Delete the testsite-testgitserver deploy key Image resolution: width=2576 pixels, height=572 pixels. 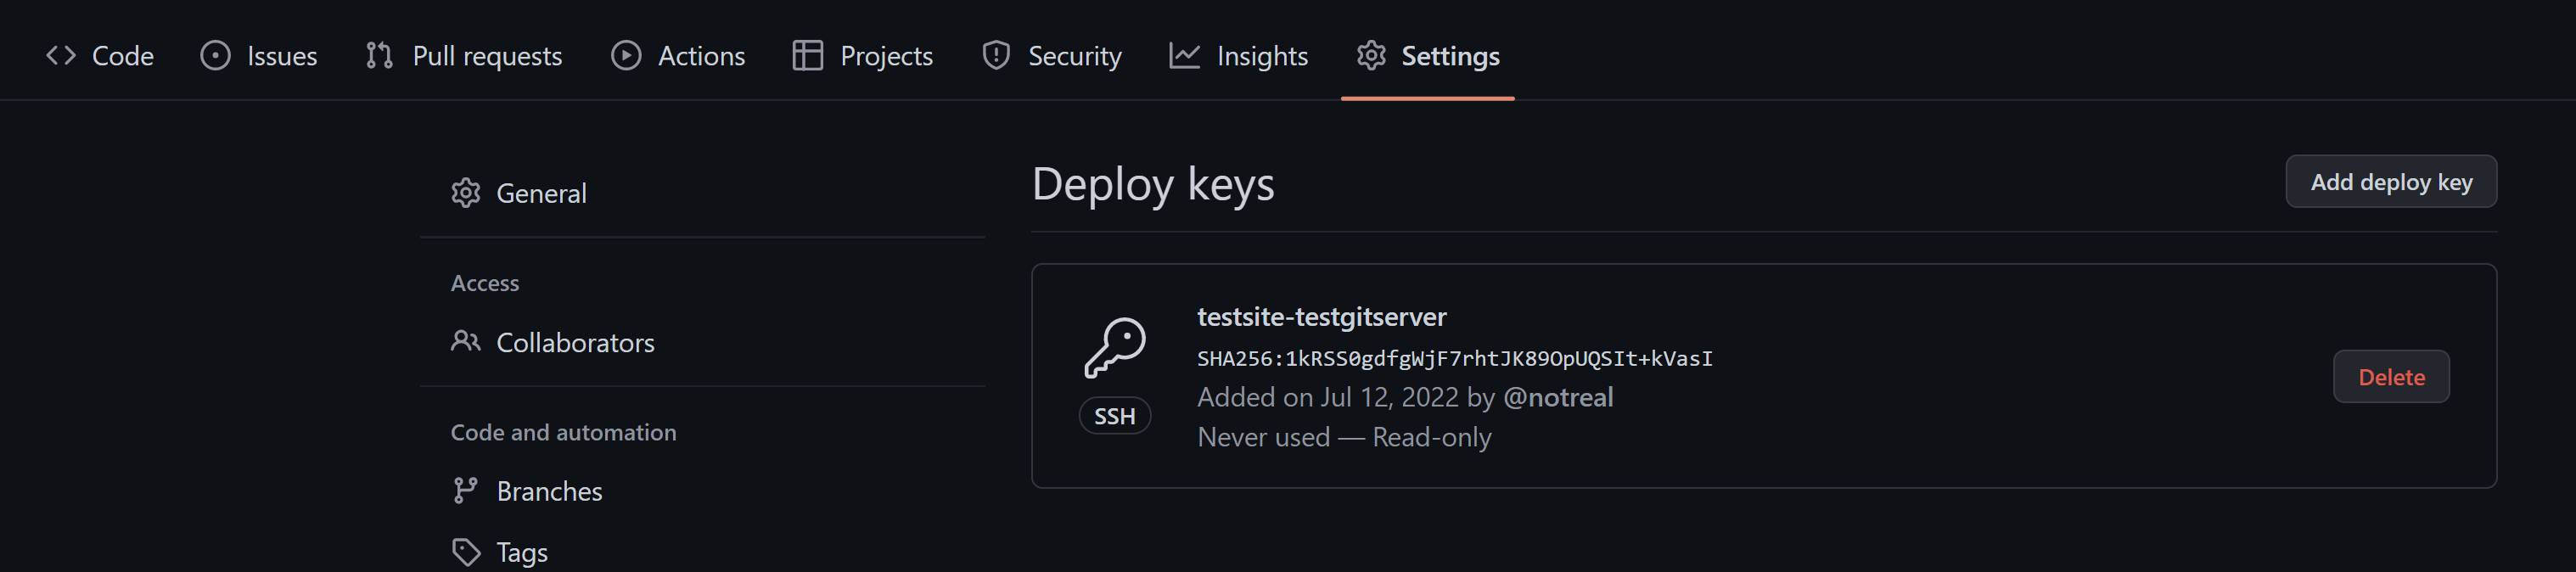tap(2391, 377)
